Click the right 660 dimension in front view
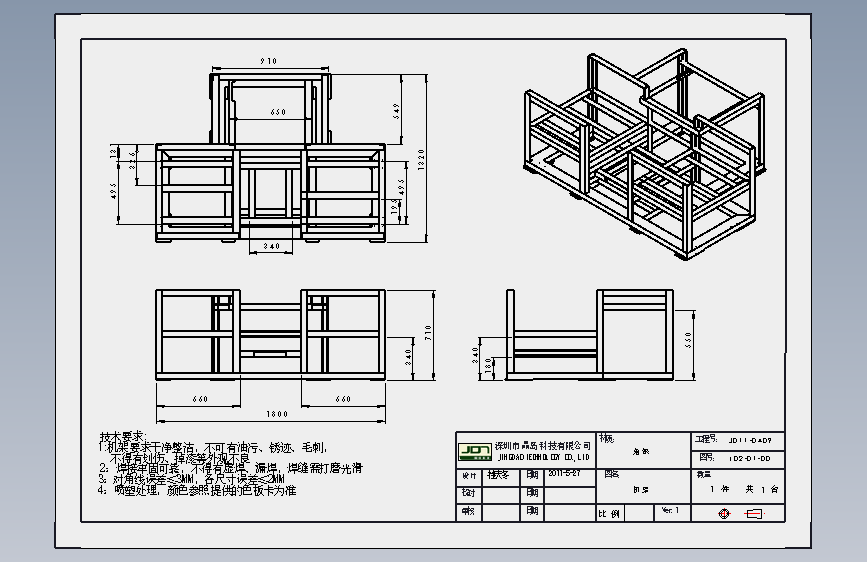Viewport: 867px width, 562px height. click(x=343, y=399)
